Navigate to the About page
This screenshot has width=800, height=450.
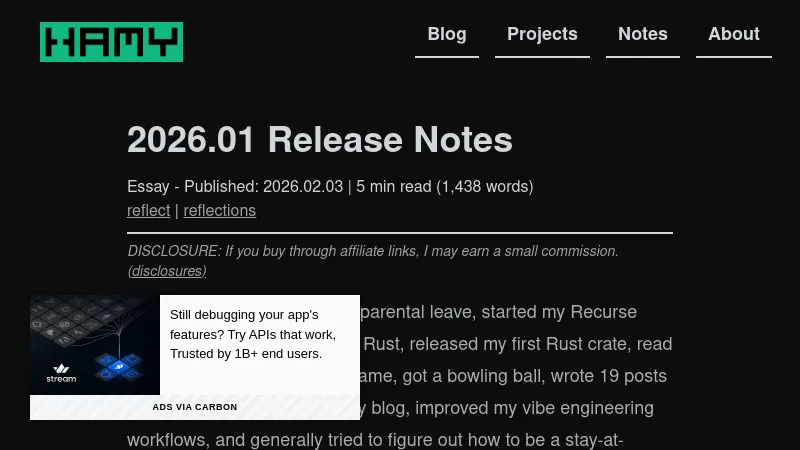coord(734,35)
